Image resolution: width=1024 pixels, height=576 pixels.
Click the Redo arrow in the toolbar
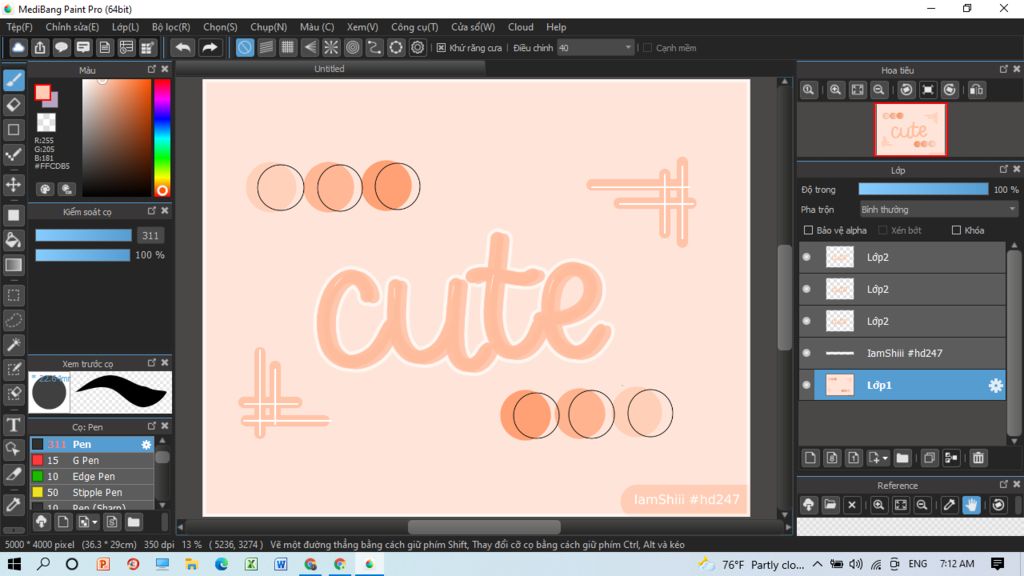210,48
